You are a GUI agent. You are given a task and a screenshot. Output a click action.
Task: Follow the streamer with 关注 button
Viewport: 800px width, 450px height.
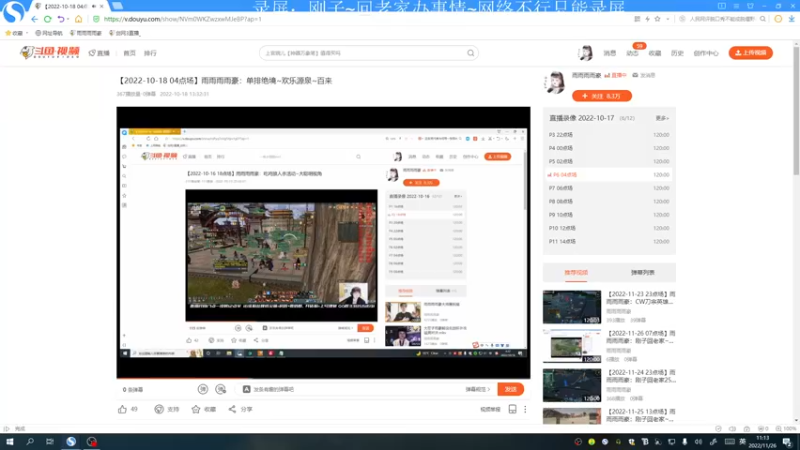coord(602,96)
